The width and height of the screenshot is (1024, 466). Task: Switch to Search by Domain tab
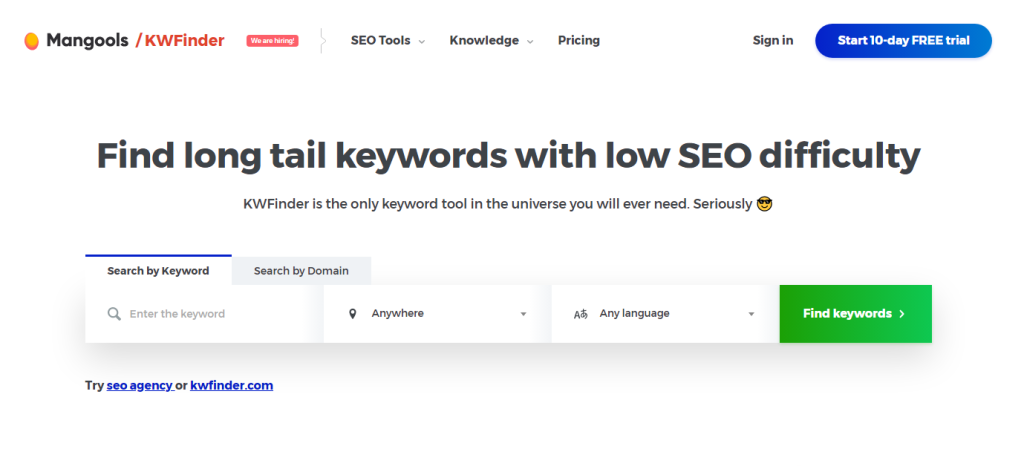301,271
